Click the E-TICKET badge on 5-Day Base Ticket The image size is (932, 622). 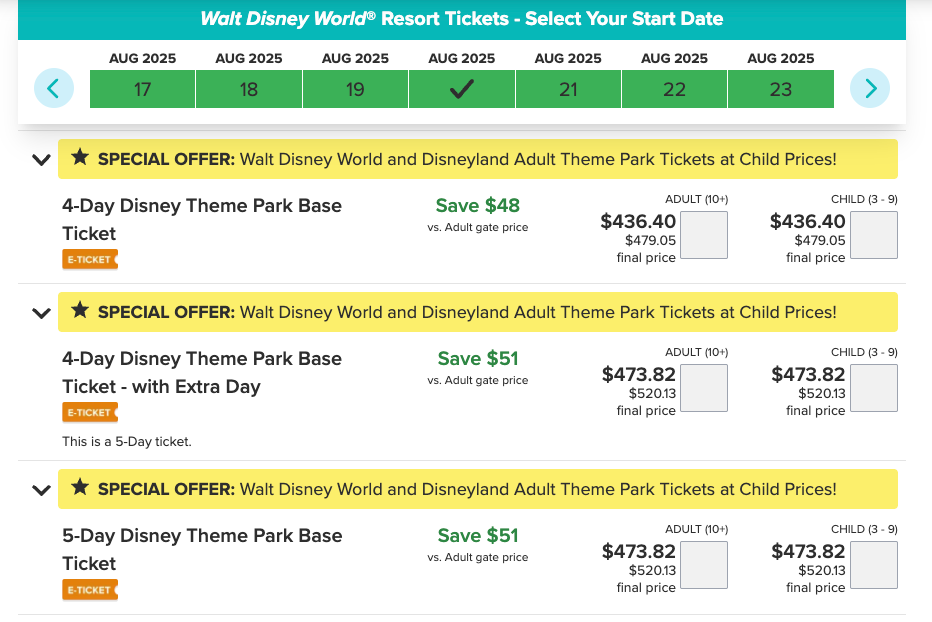89,590
